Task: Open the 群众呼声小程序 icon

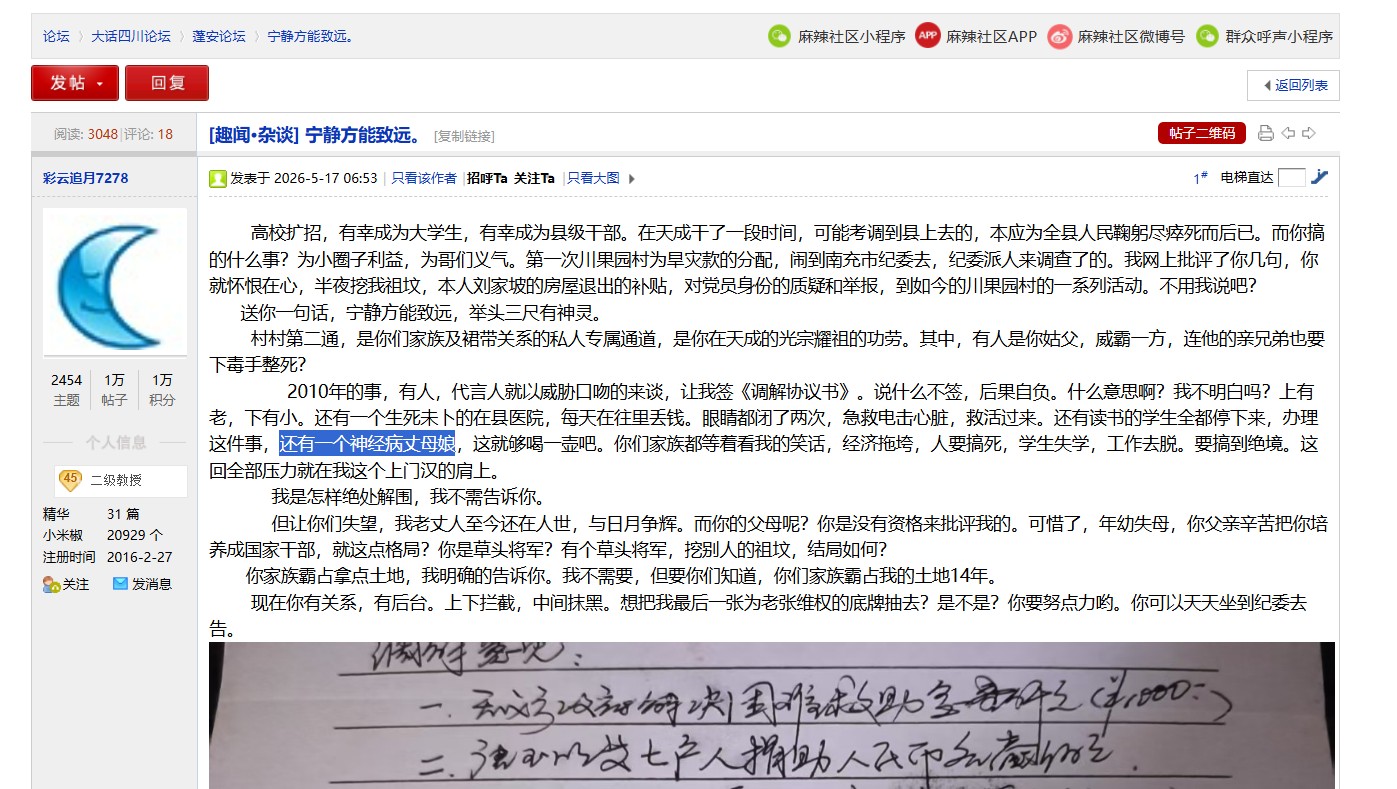Action: coord(1208,36)
